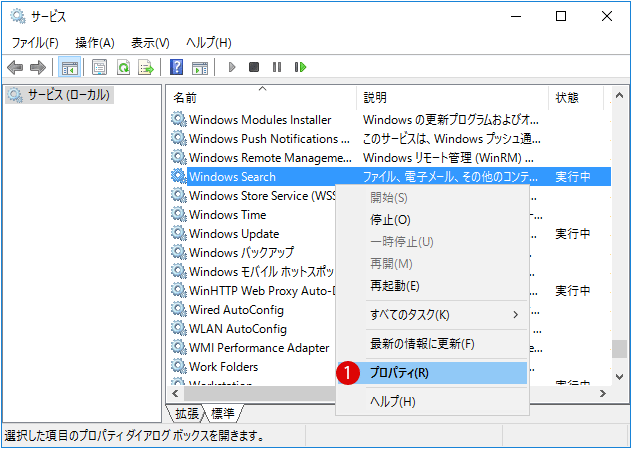Click the gear icon of Work Folders
The image size is (632, 449).
pos(179,366)
